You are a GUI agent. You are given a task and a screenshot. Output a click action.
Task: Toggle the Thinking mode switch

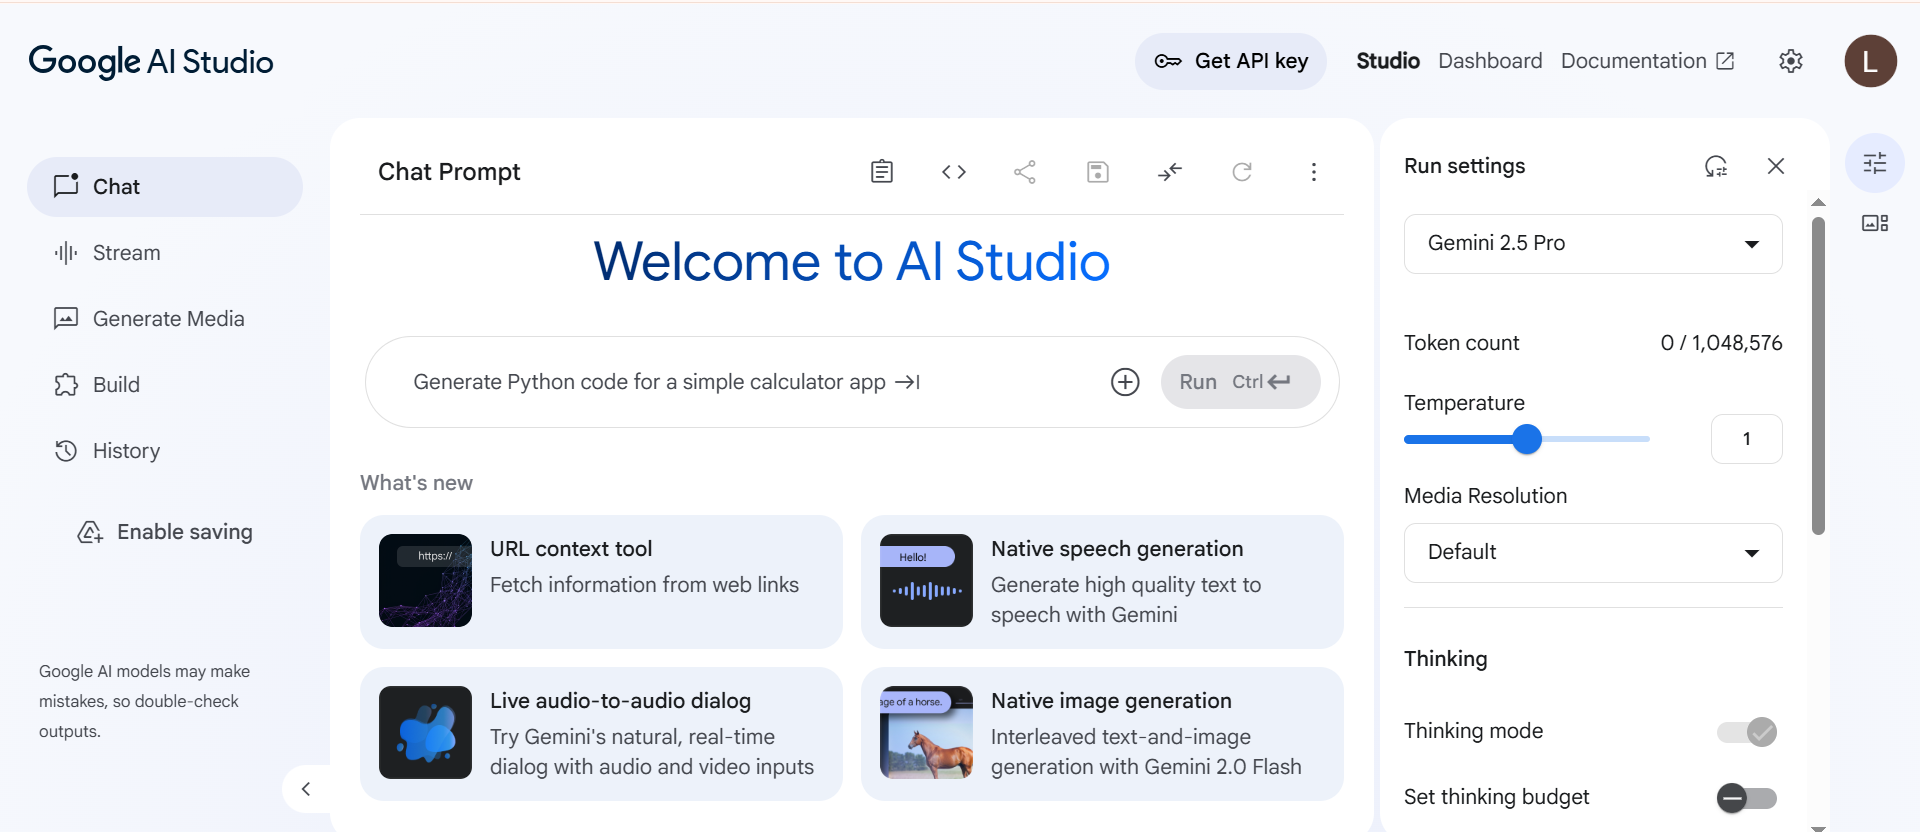[1747, 732]
